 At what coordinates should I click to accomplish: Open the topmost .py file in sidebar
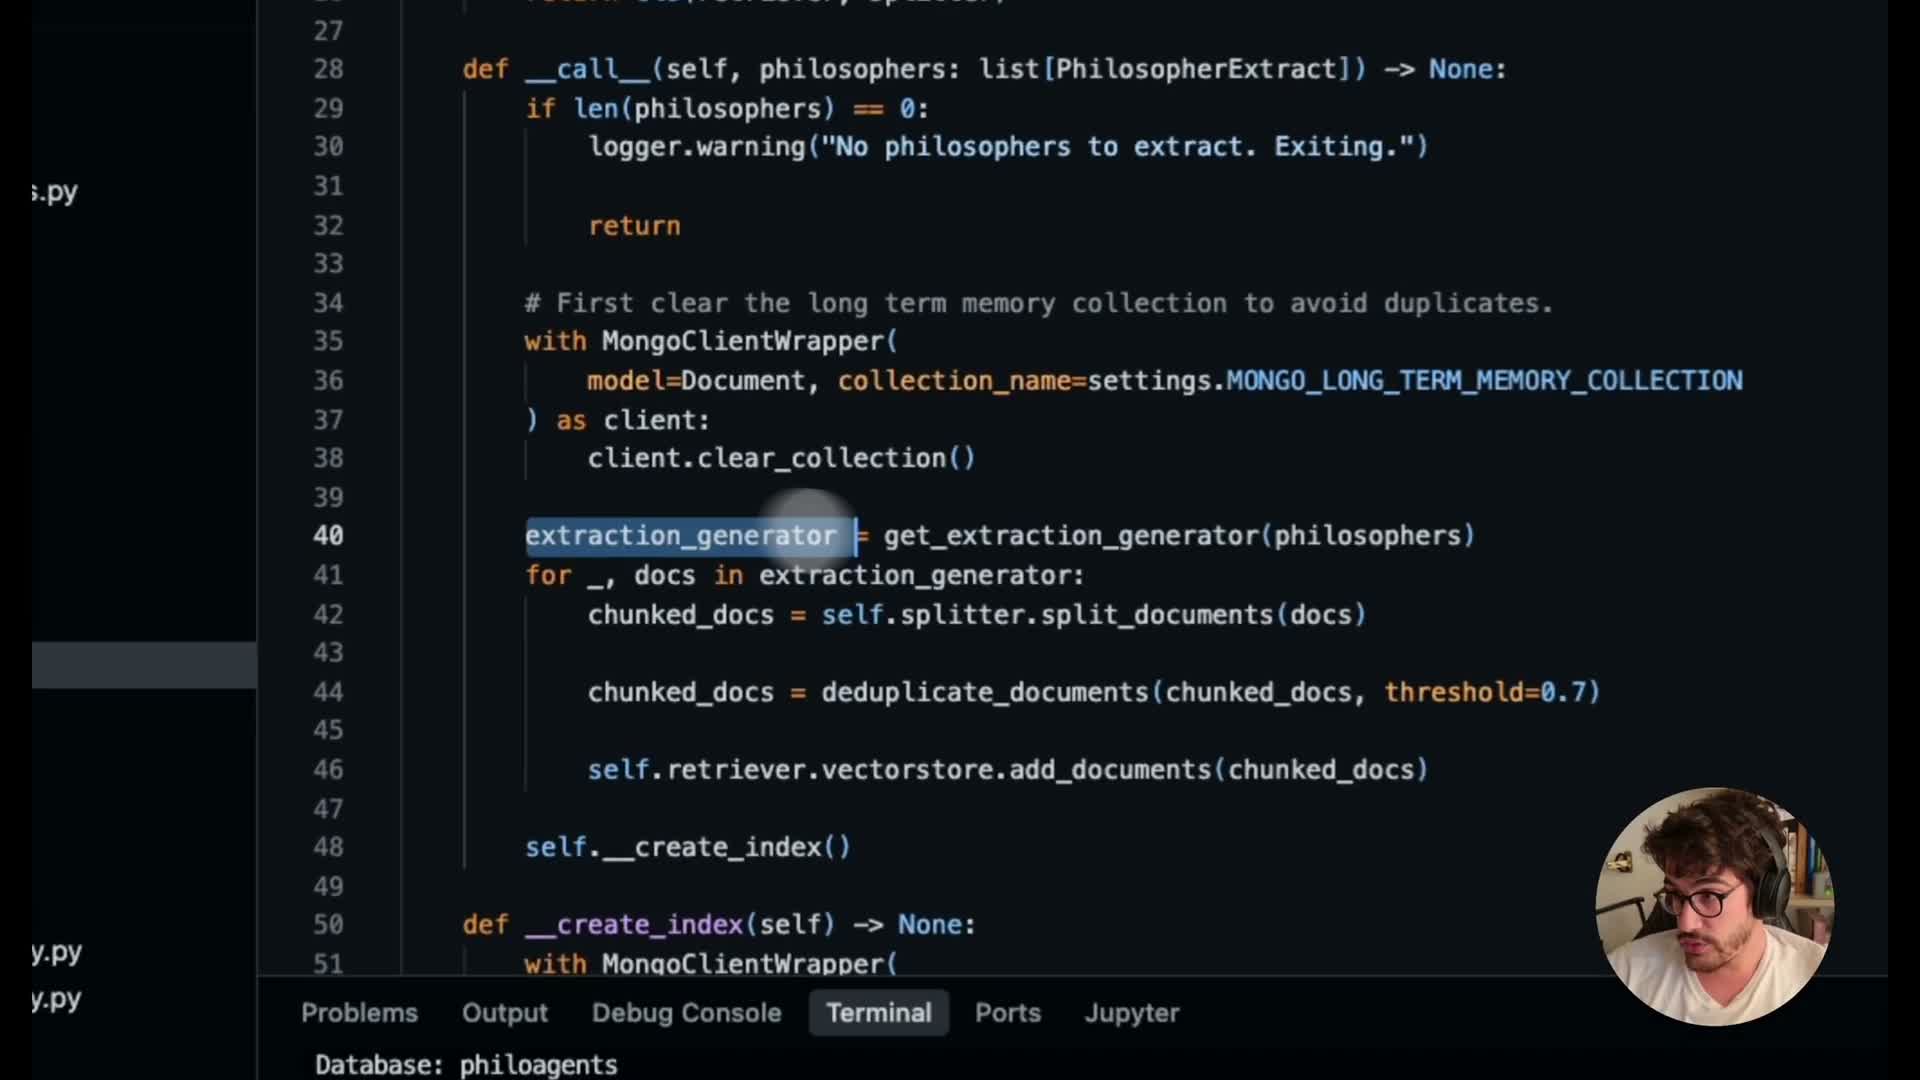coord(55,192)
